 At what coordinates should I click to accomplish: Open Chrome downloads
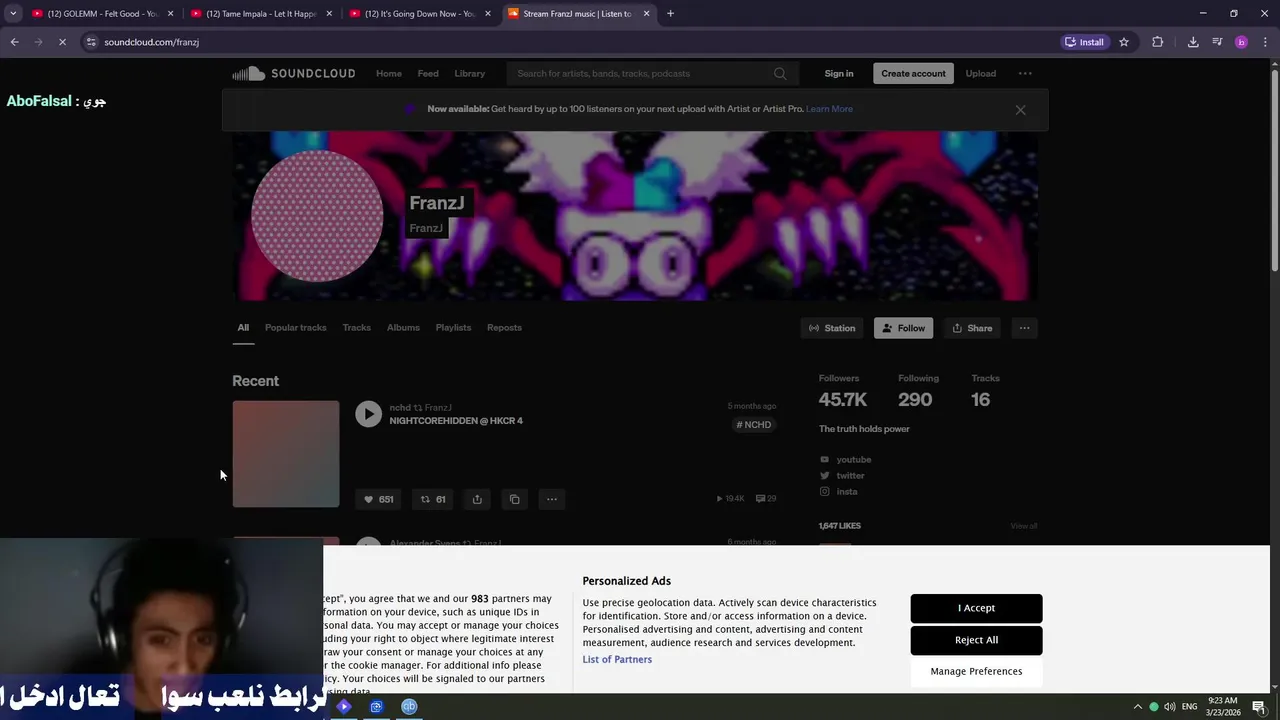coord(1193,42)
